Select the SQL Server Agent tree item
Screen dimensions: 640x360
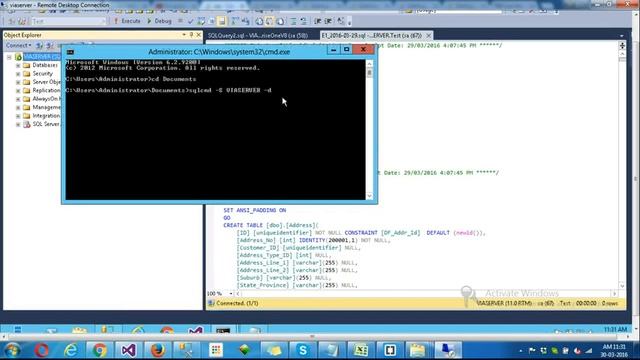tap(46, 124)
